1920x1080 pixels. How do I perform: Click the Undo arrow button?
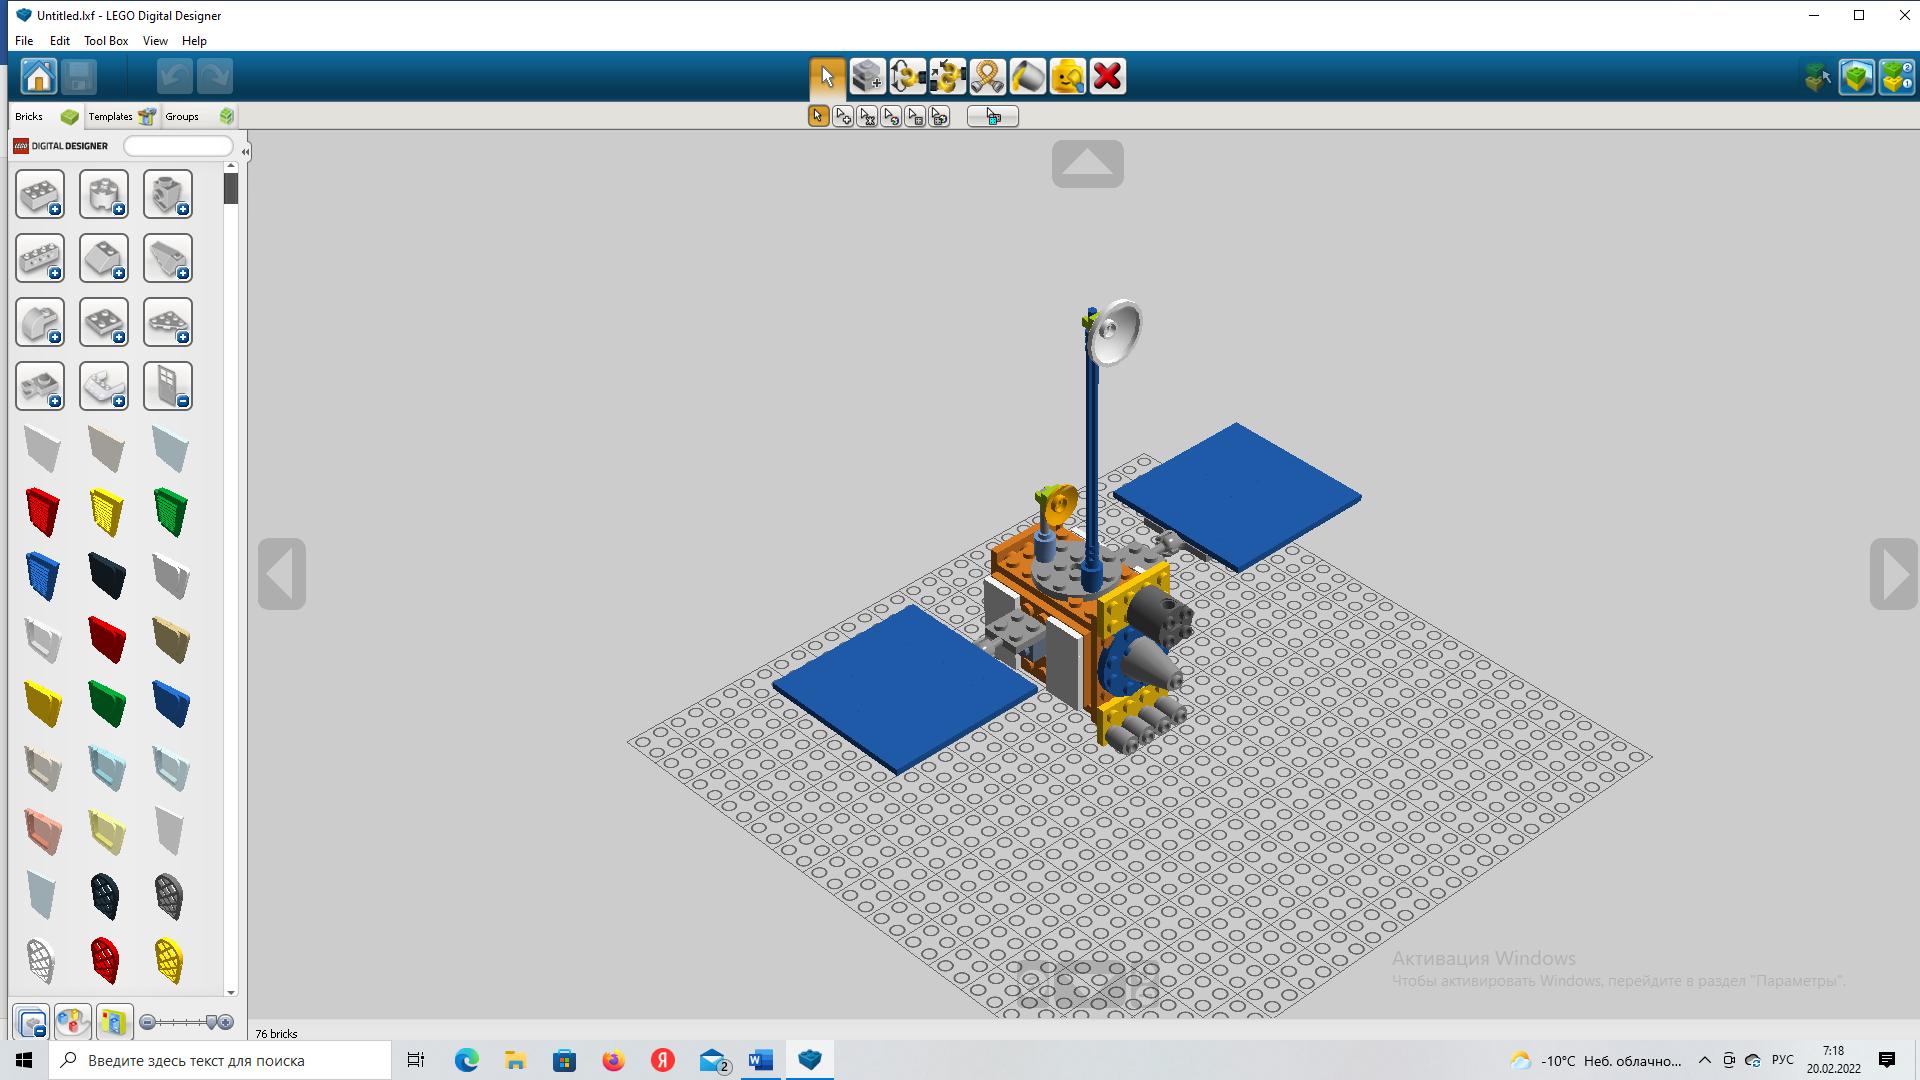[x=174, y=77]
